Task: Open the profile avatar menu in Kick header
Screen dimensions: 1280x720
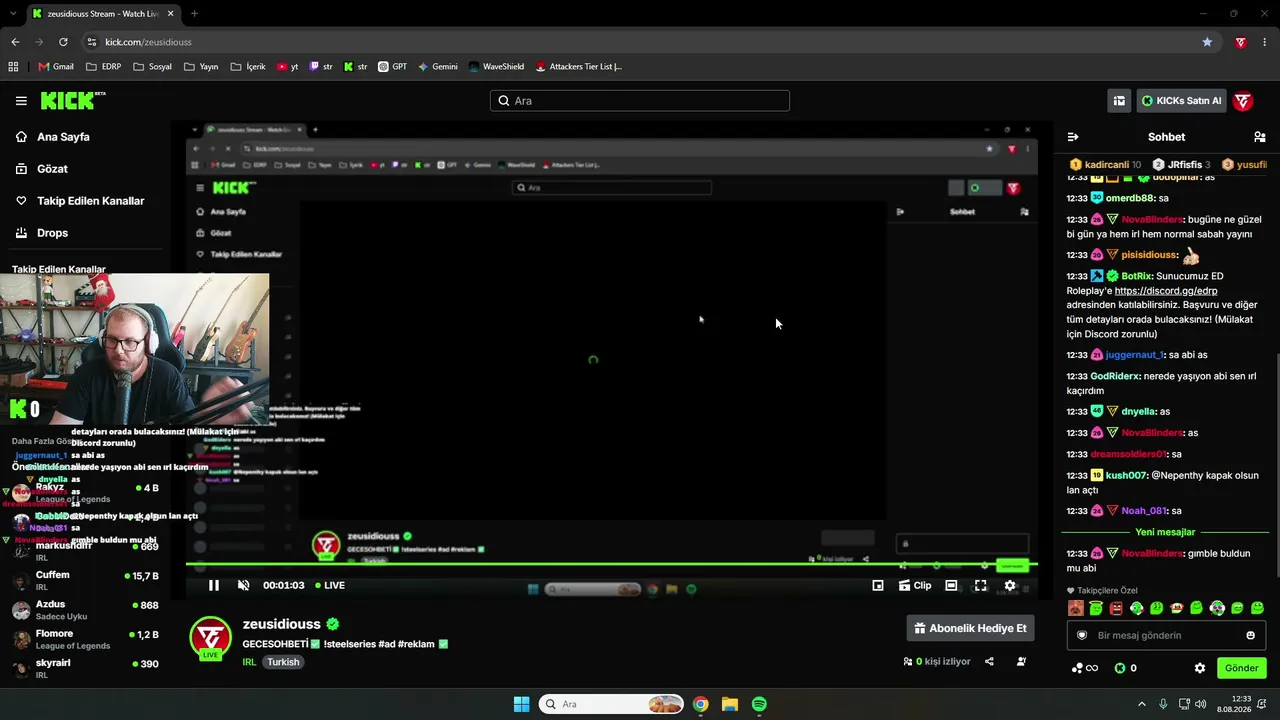Action: 1243,101
